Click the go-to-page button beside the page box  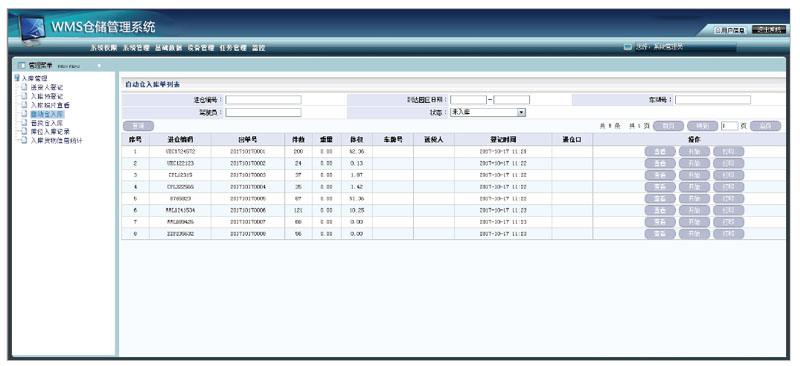(703, 126)
